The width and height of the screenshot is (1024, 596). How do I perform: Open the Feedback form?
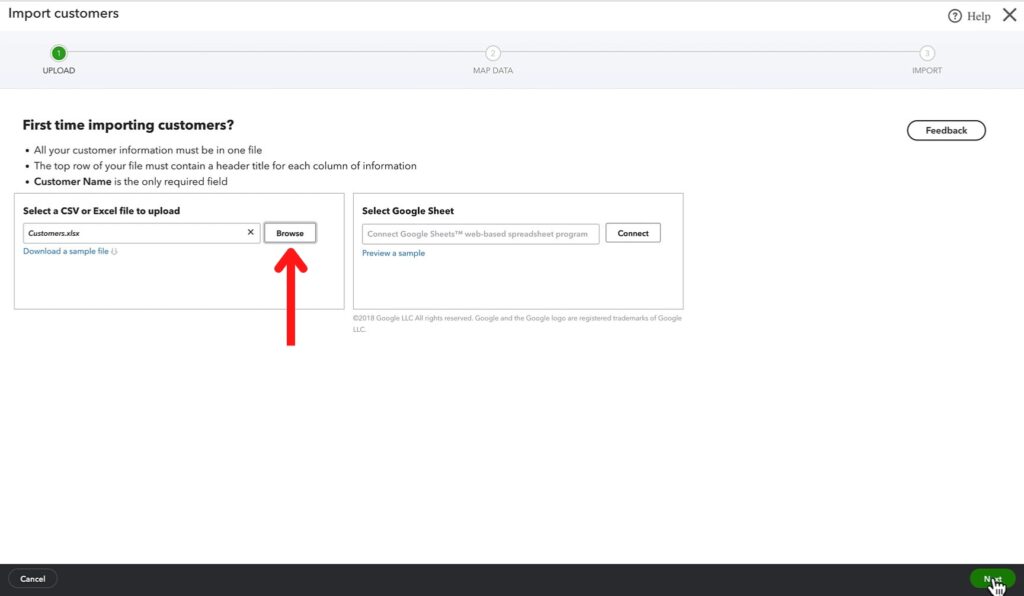[945, 130]
